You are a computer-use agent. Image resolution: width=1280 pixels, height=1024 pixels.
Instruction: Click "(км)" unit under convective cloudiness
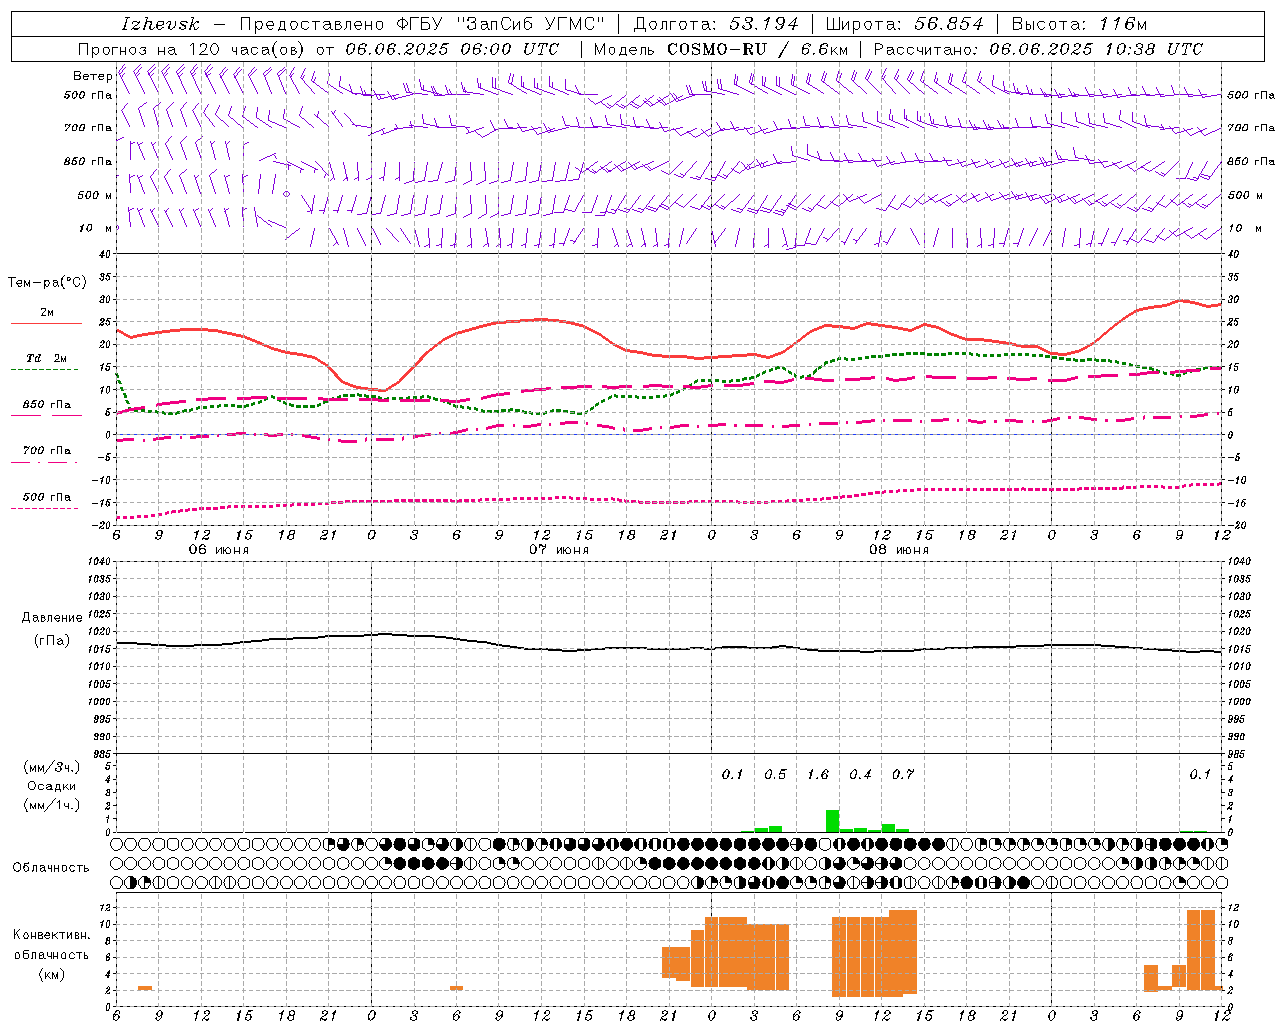pos(52,975)
